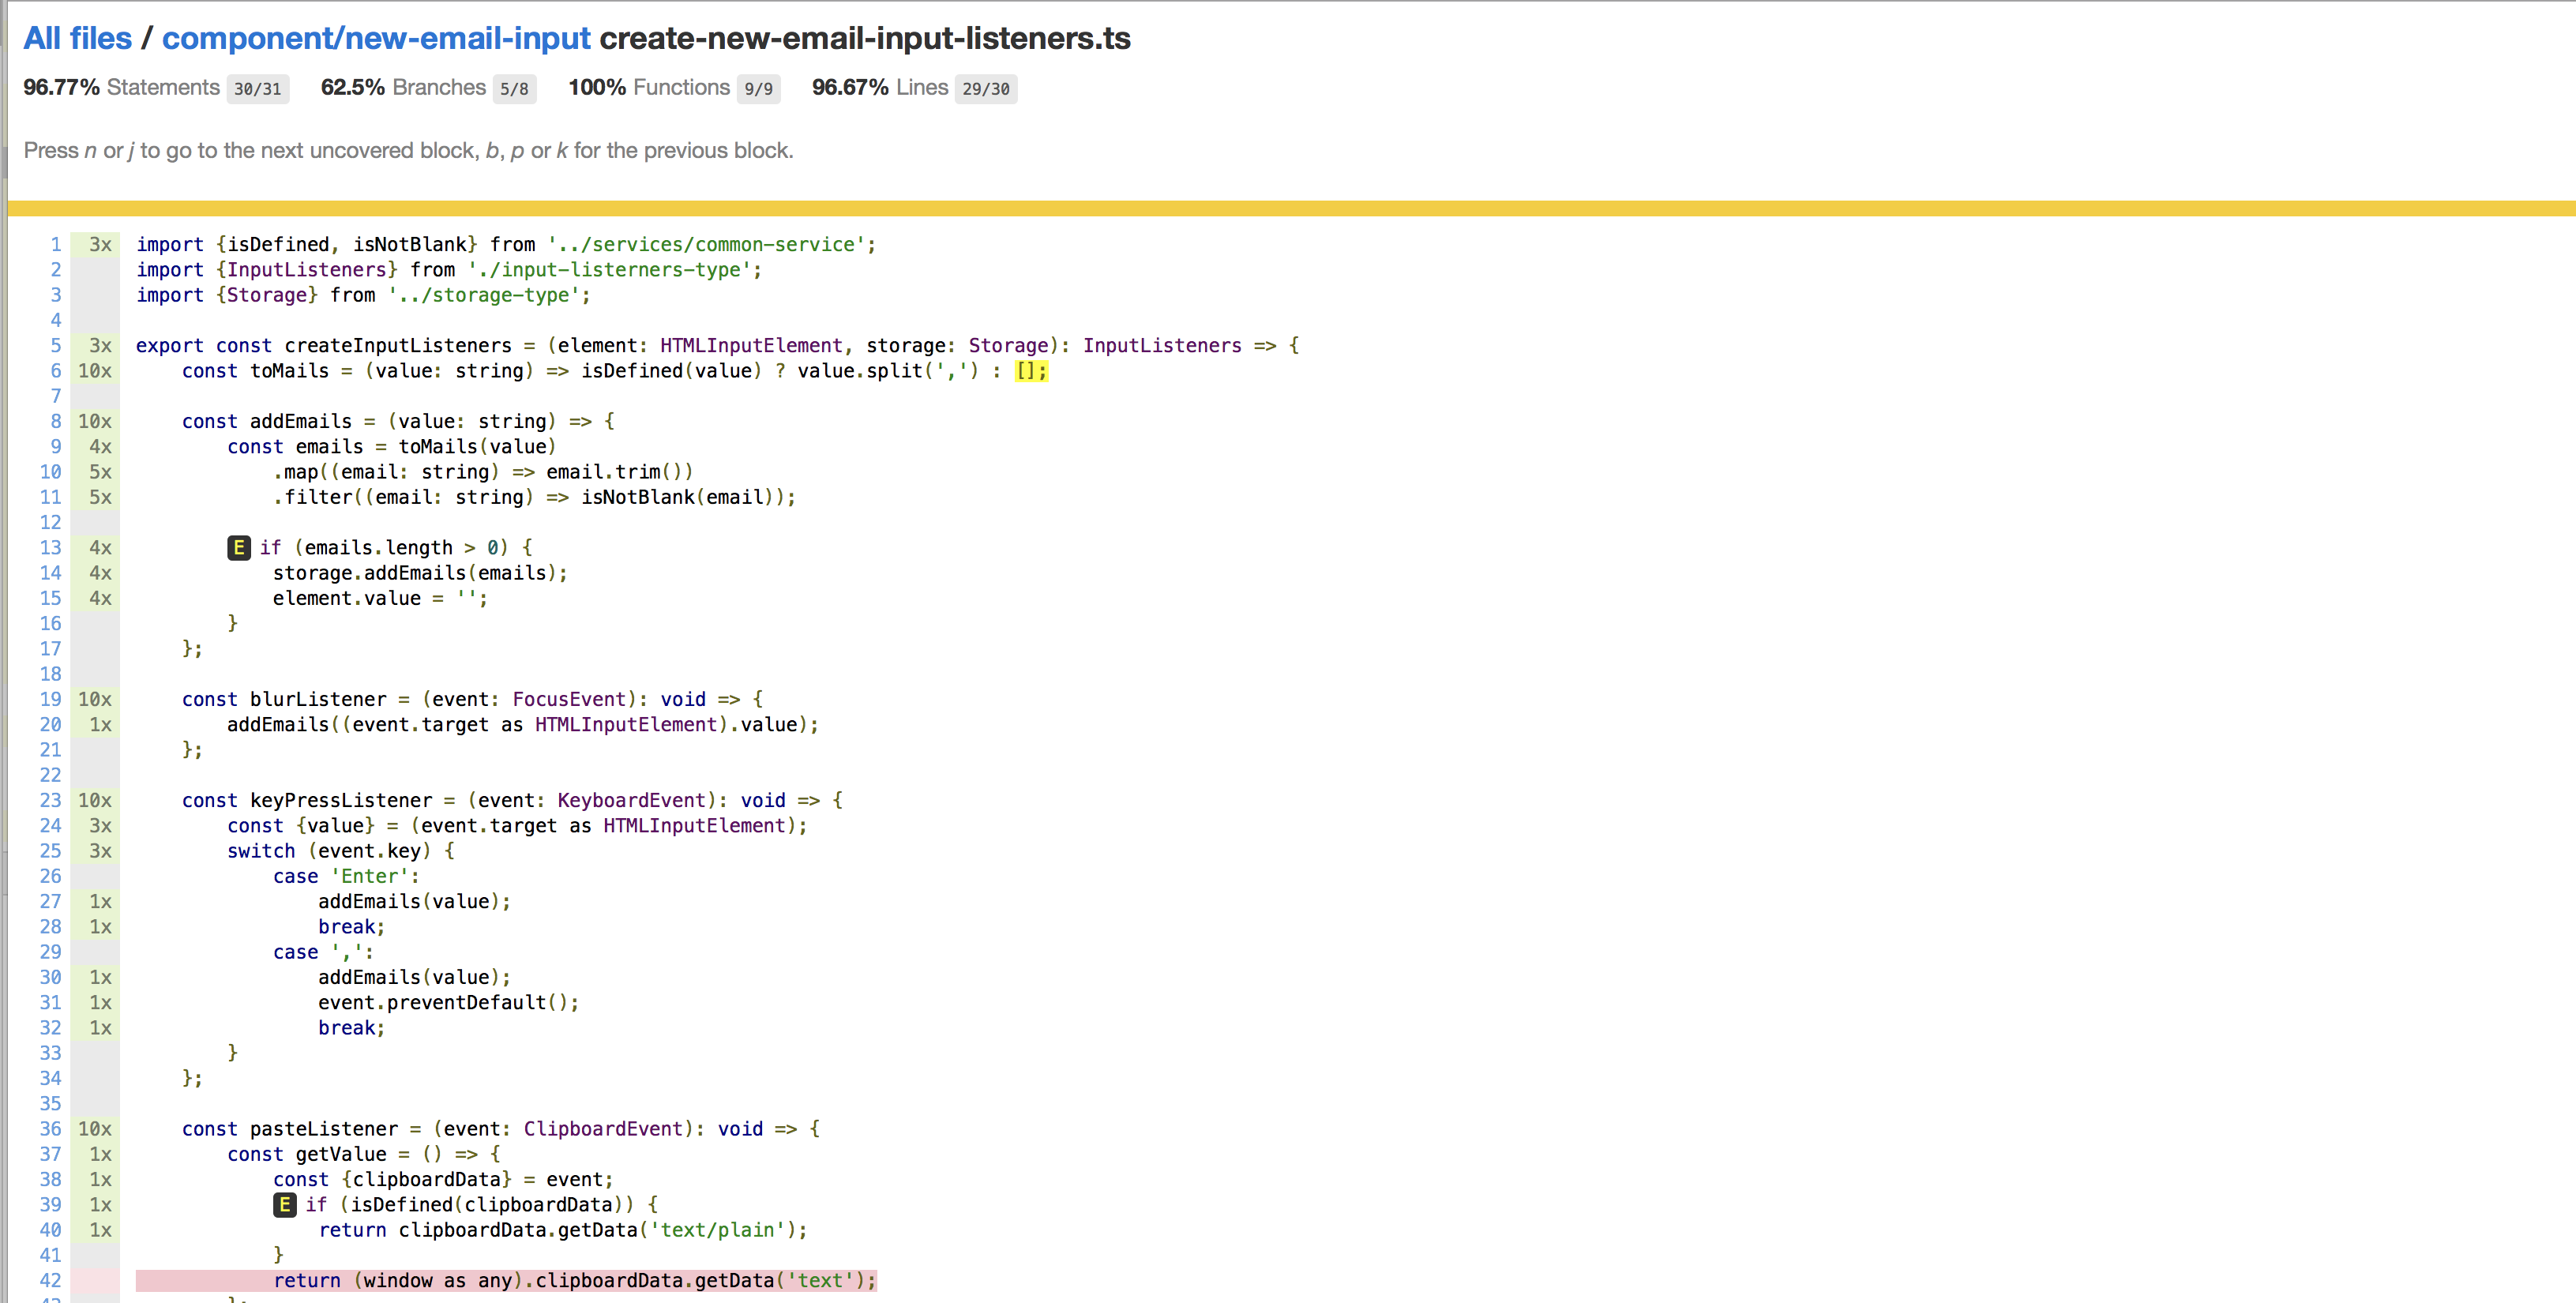Open the All files breadcrumb link
Image resolution: width=2576 pixels, height=1303 pixels.
(x=77, y=38)
